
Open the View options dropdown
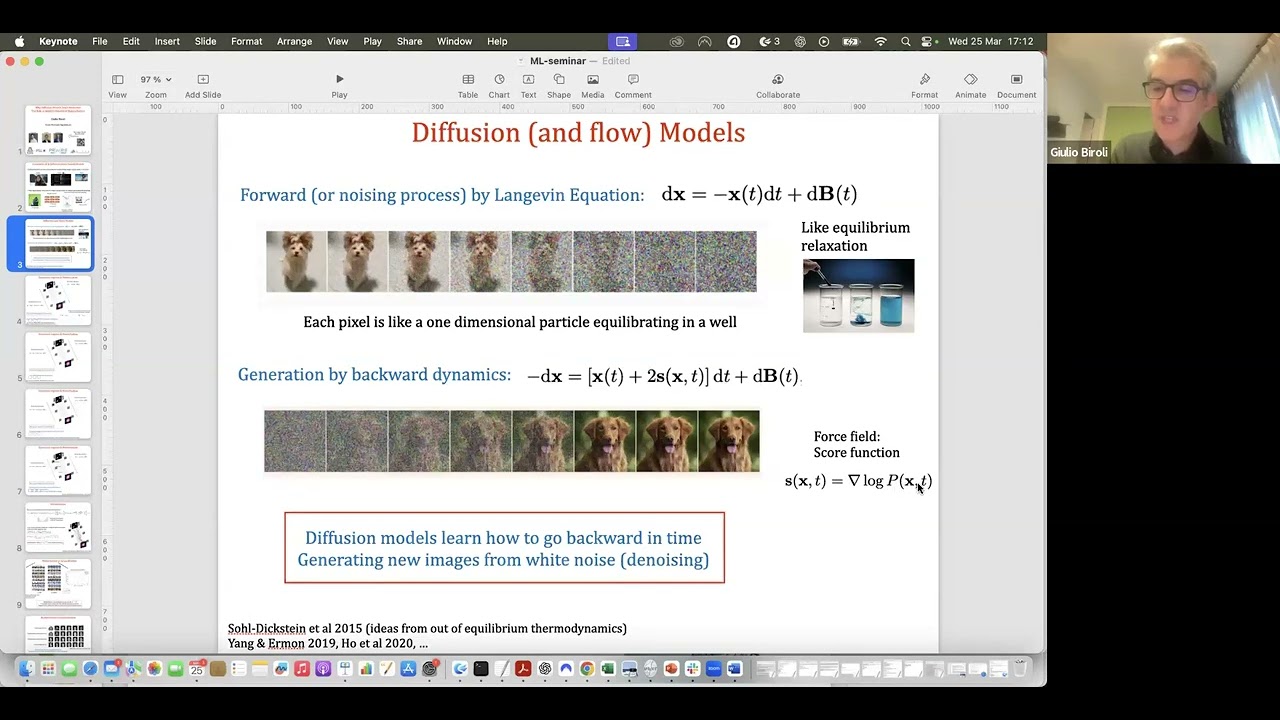tap(117, 80)
